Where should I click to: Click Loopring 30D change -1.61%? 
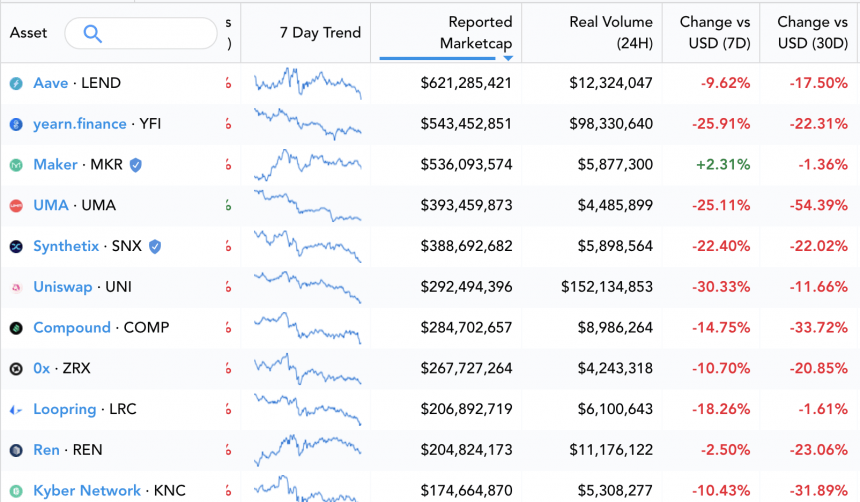(823, 409)
